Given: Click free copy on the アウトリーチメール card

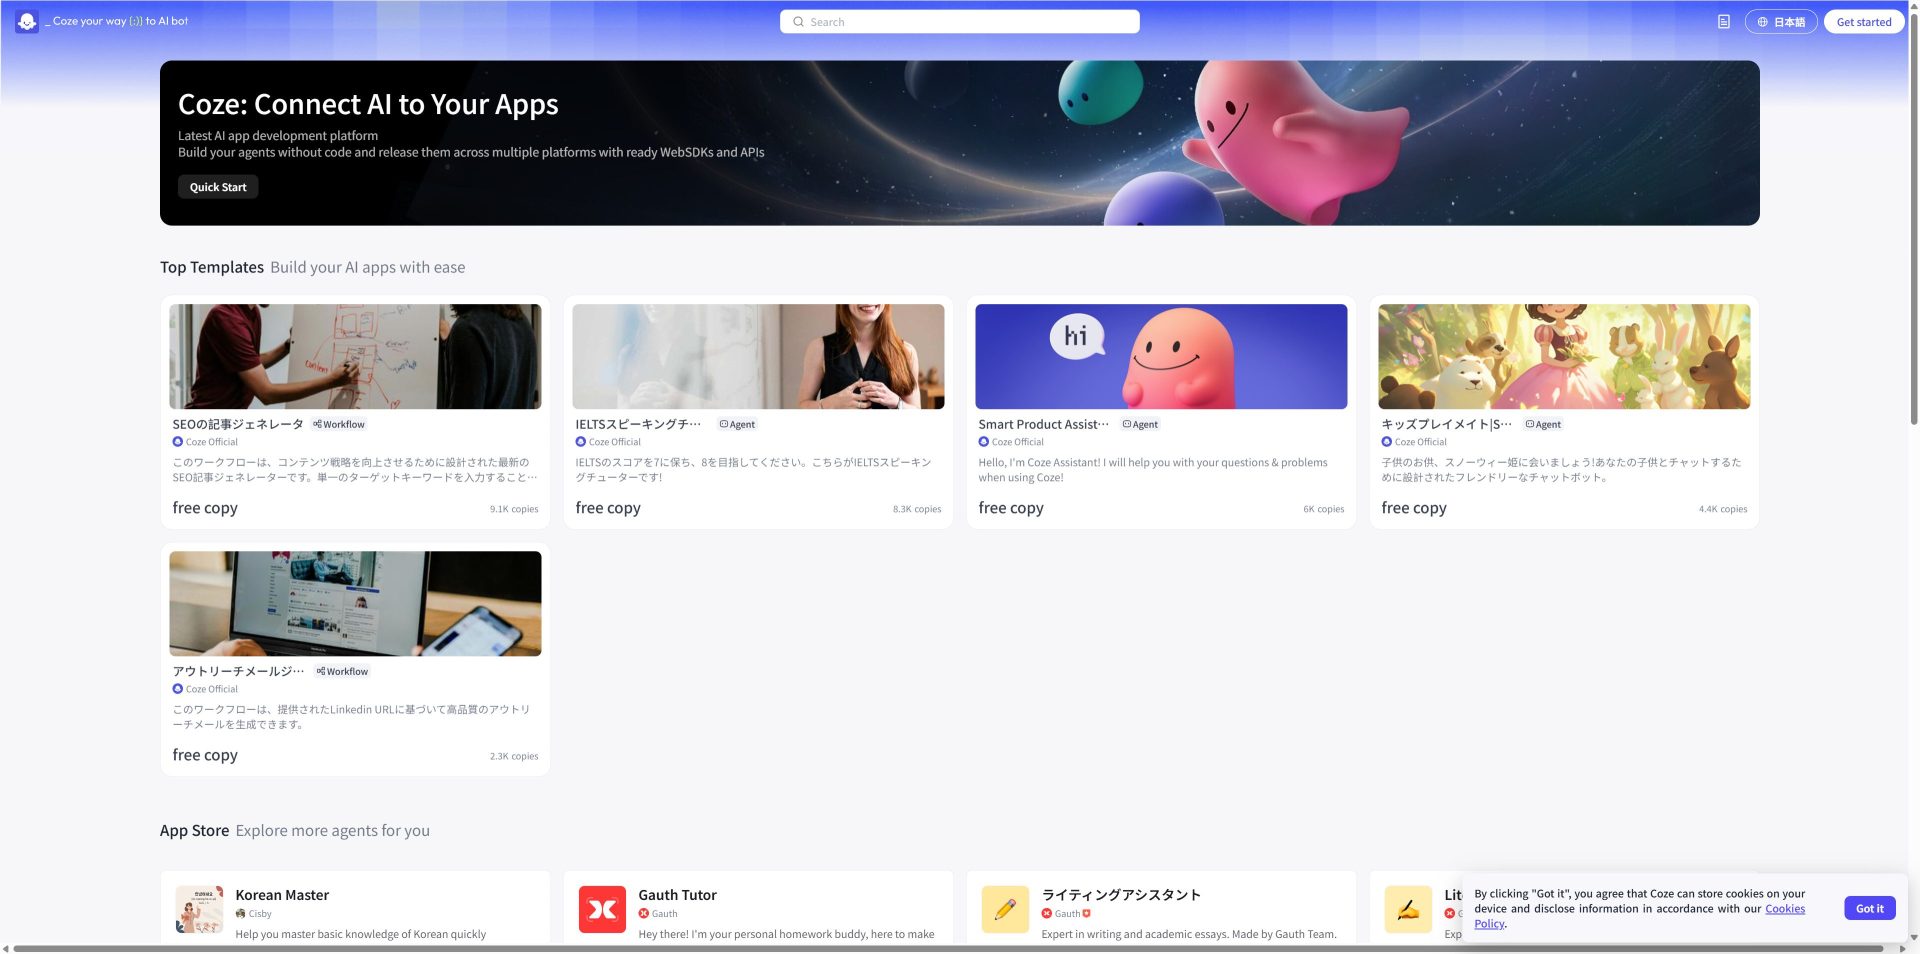Looking at the screenshot, I should tap(205, 755).
